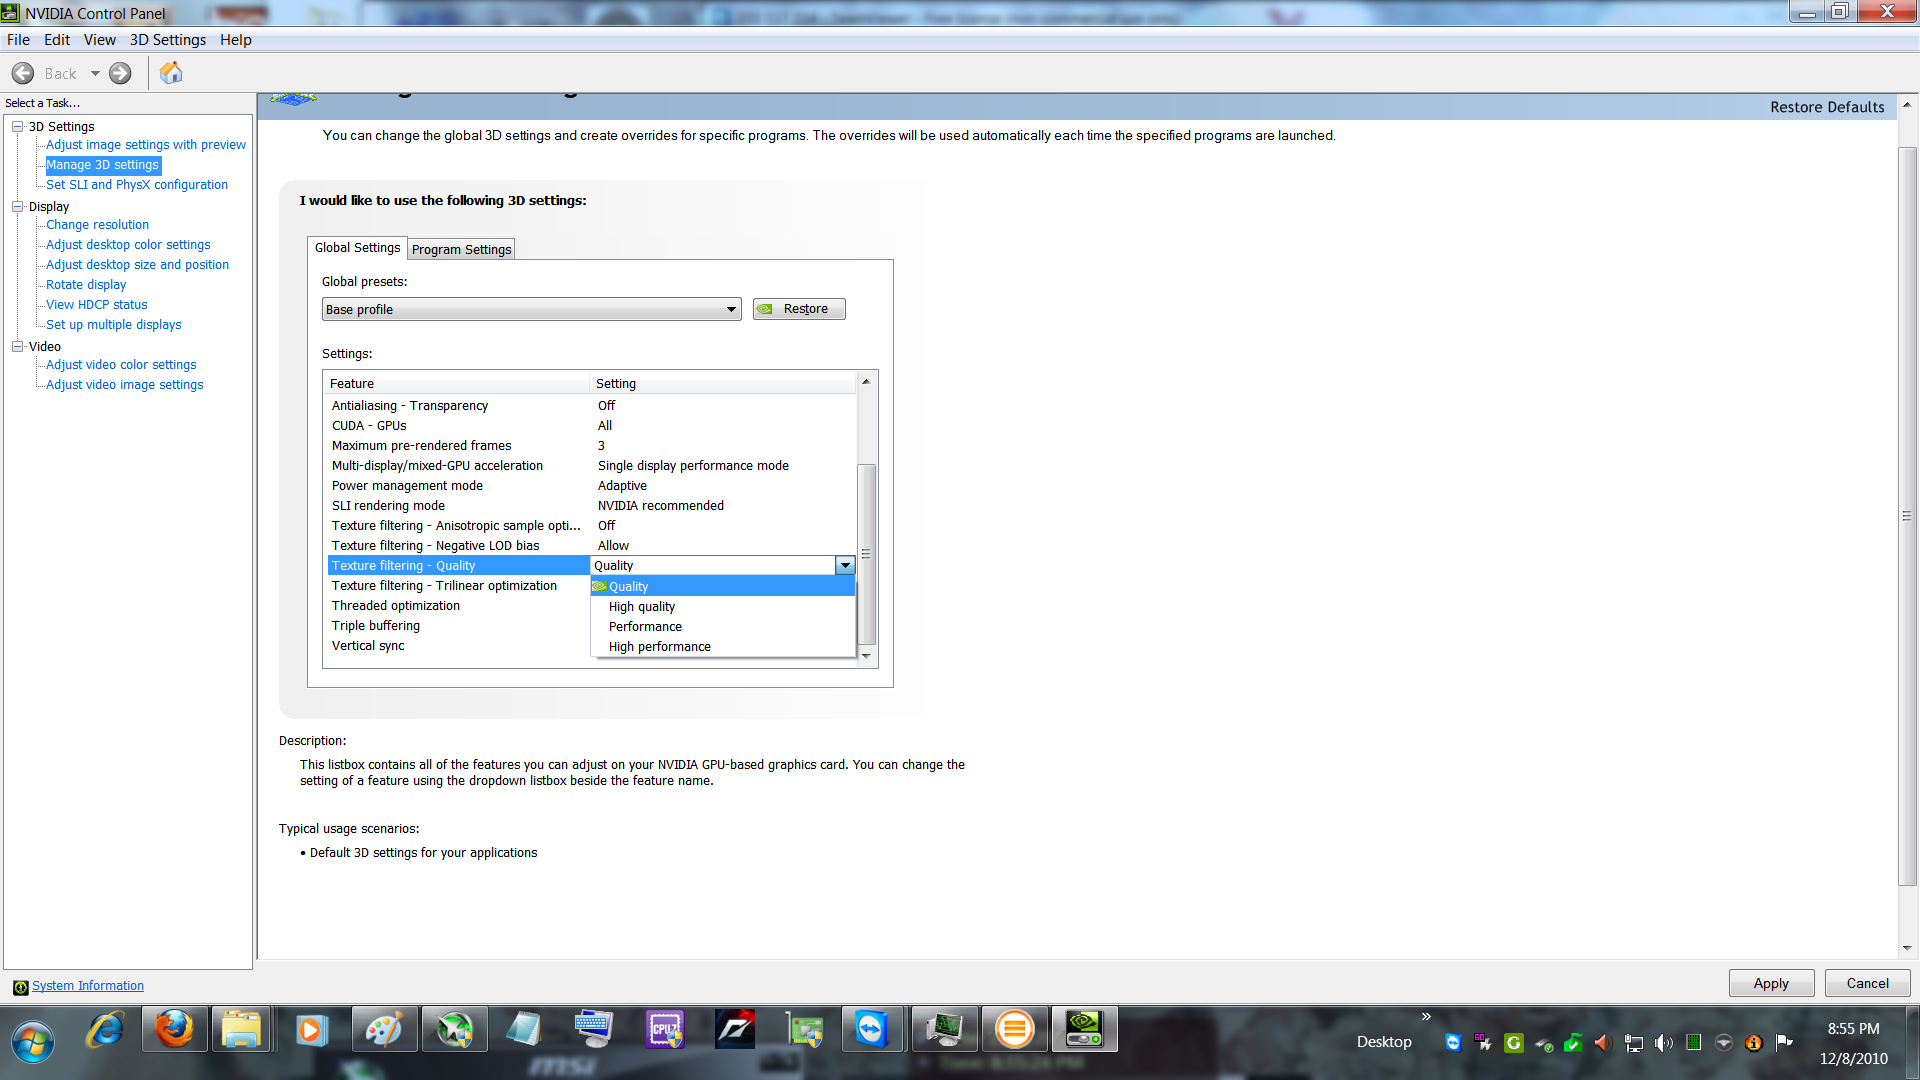Click the main page vertical scrollbar
This screenshot has height=1080, width=1920.
coord(1907,517)
